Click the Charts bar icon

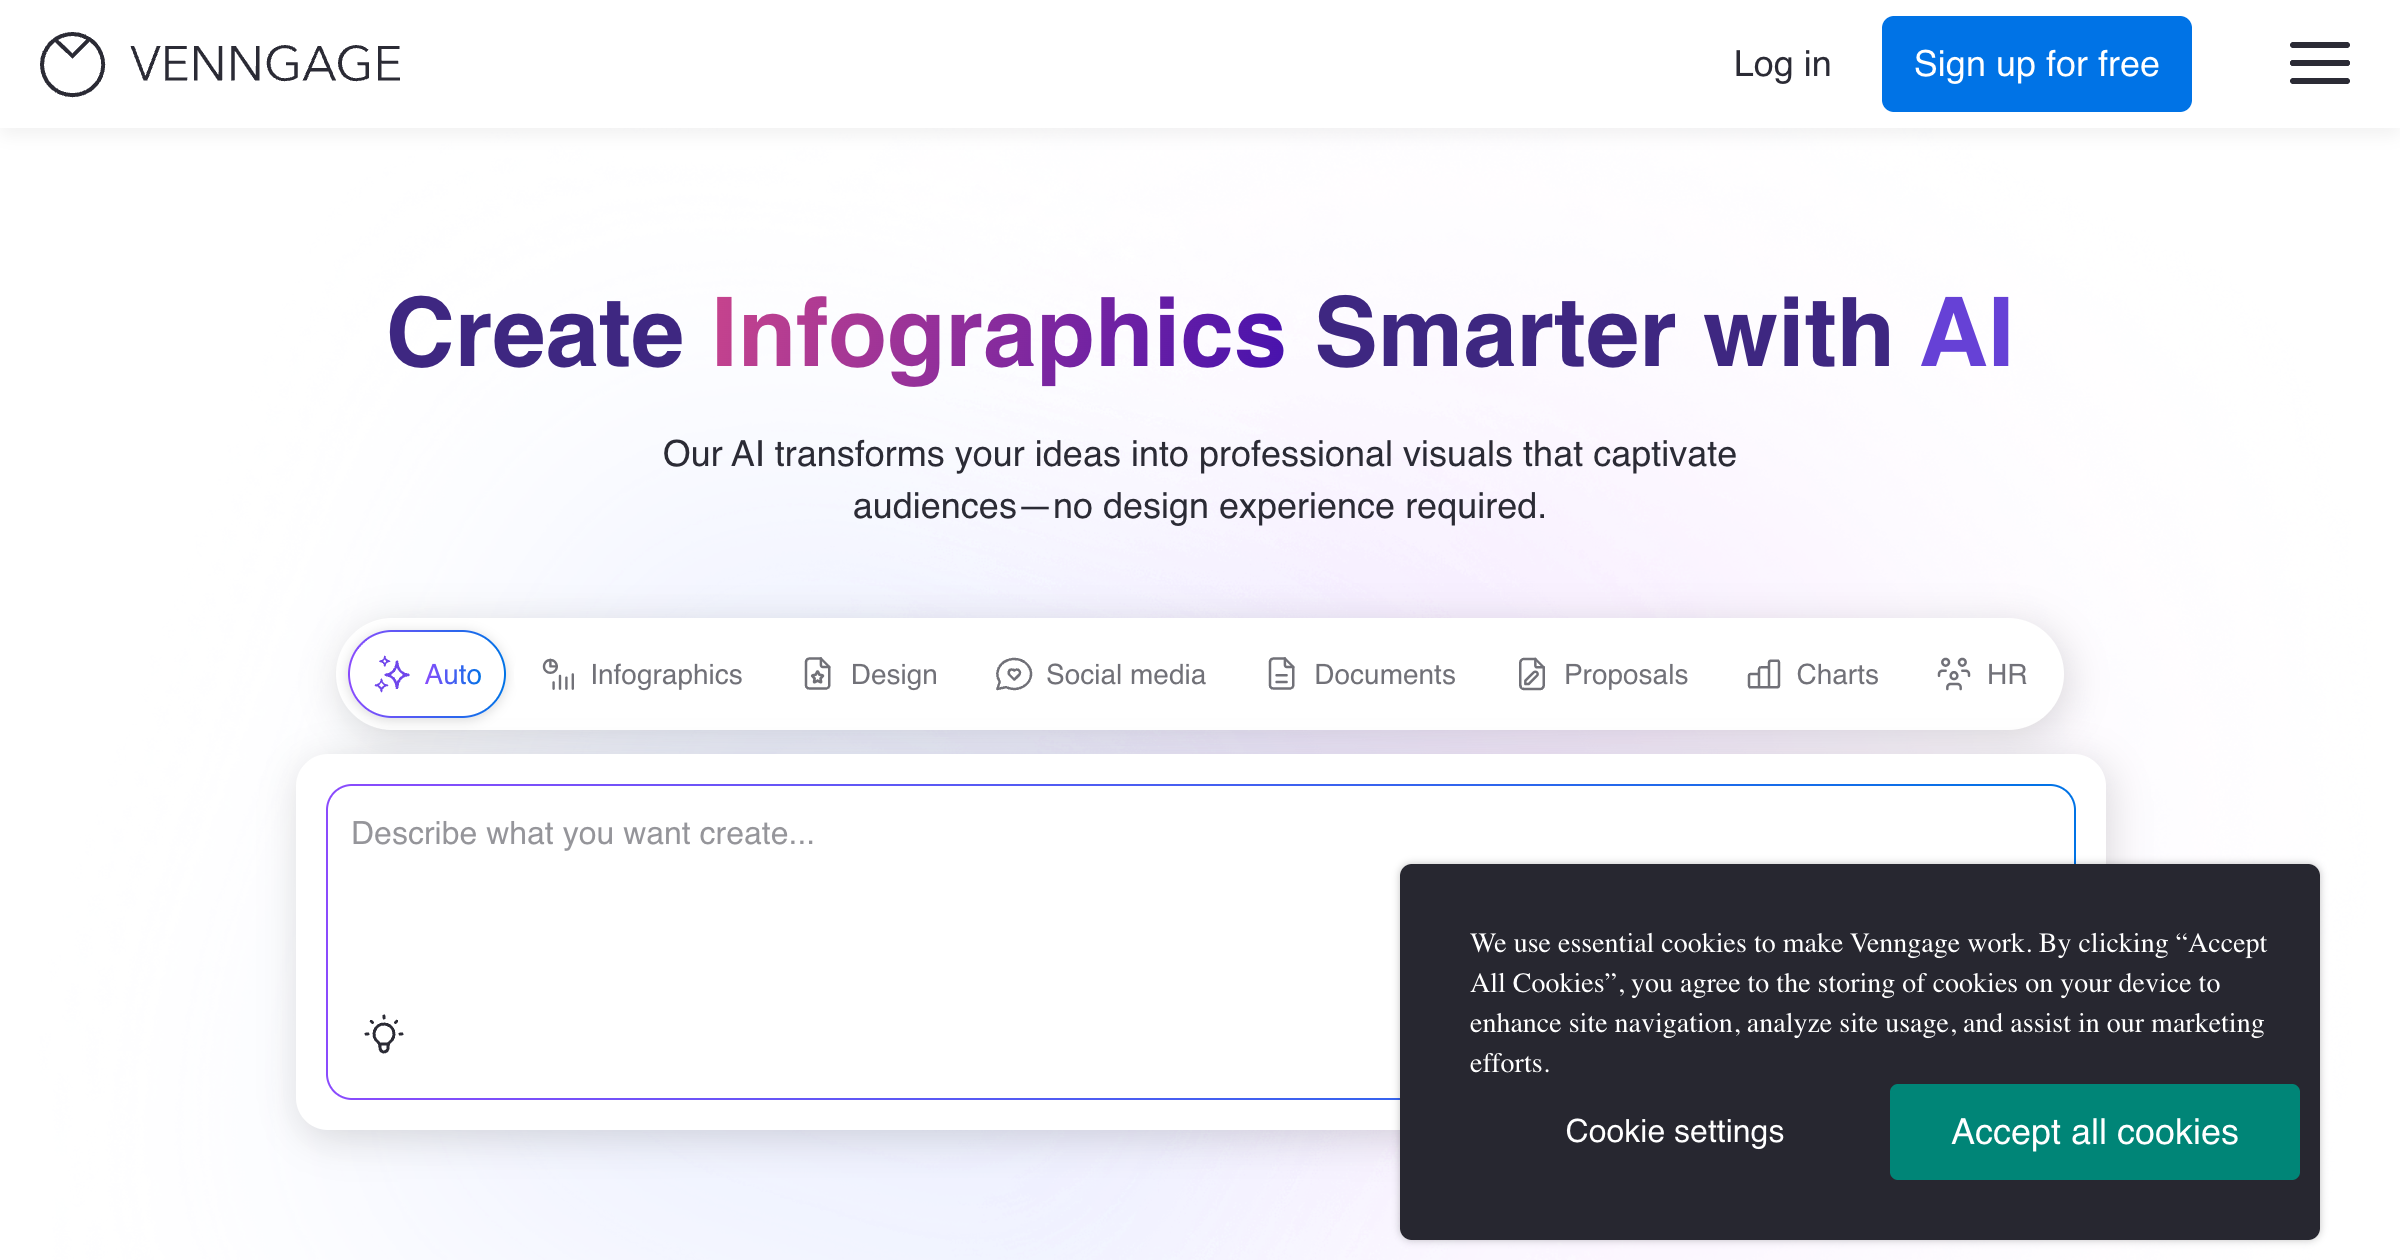point(1764,674)
